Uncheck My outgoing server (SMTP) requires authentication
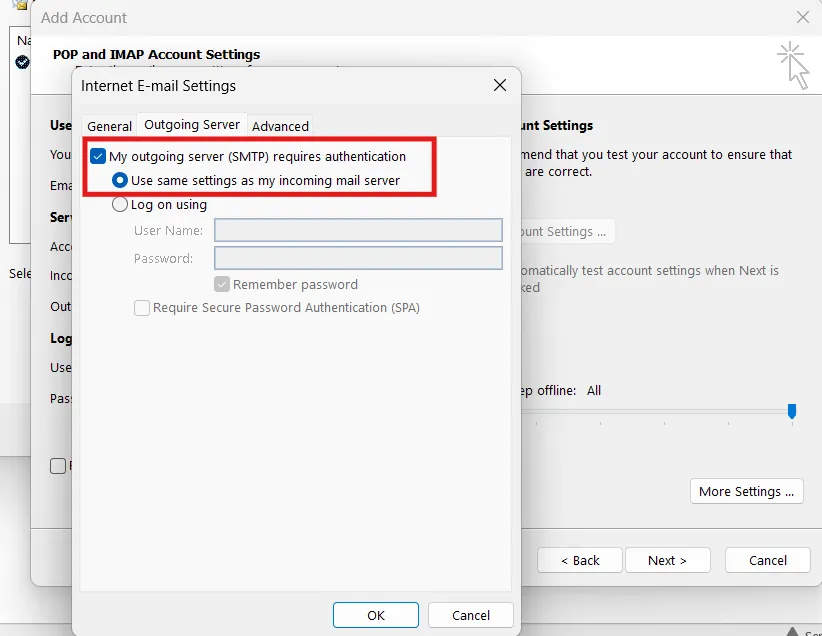 [x=97, y=156]
